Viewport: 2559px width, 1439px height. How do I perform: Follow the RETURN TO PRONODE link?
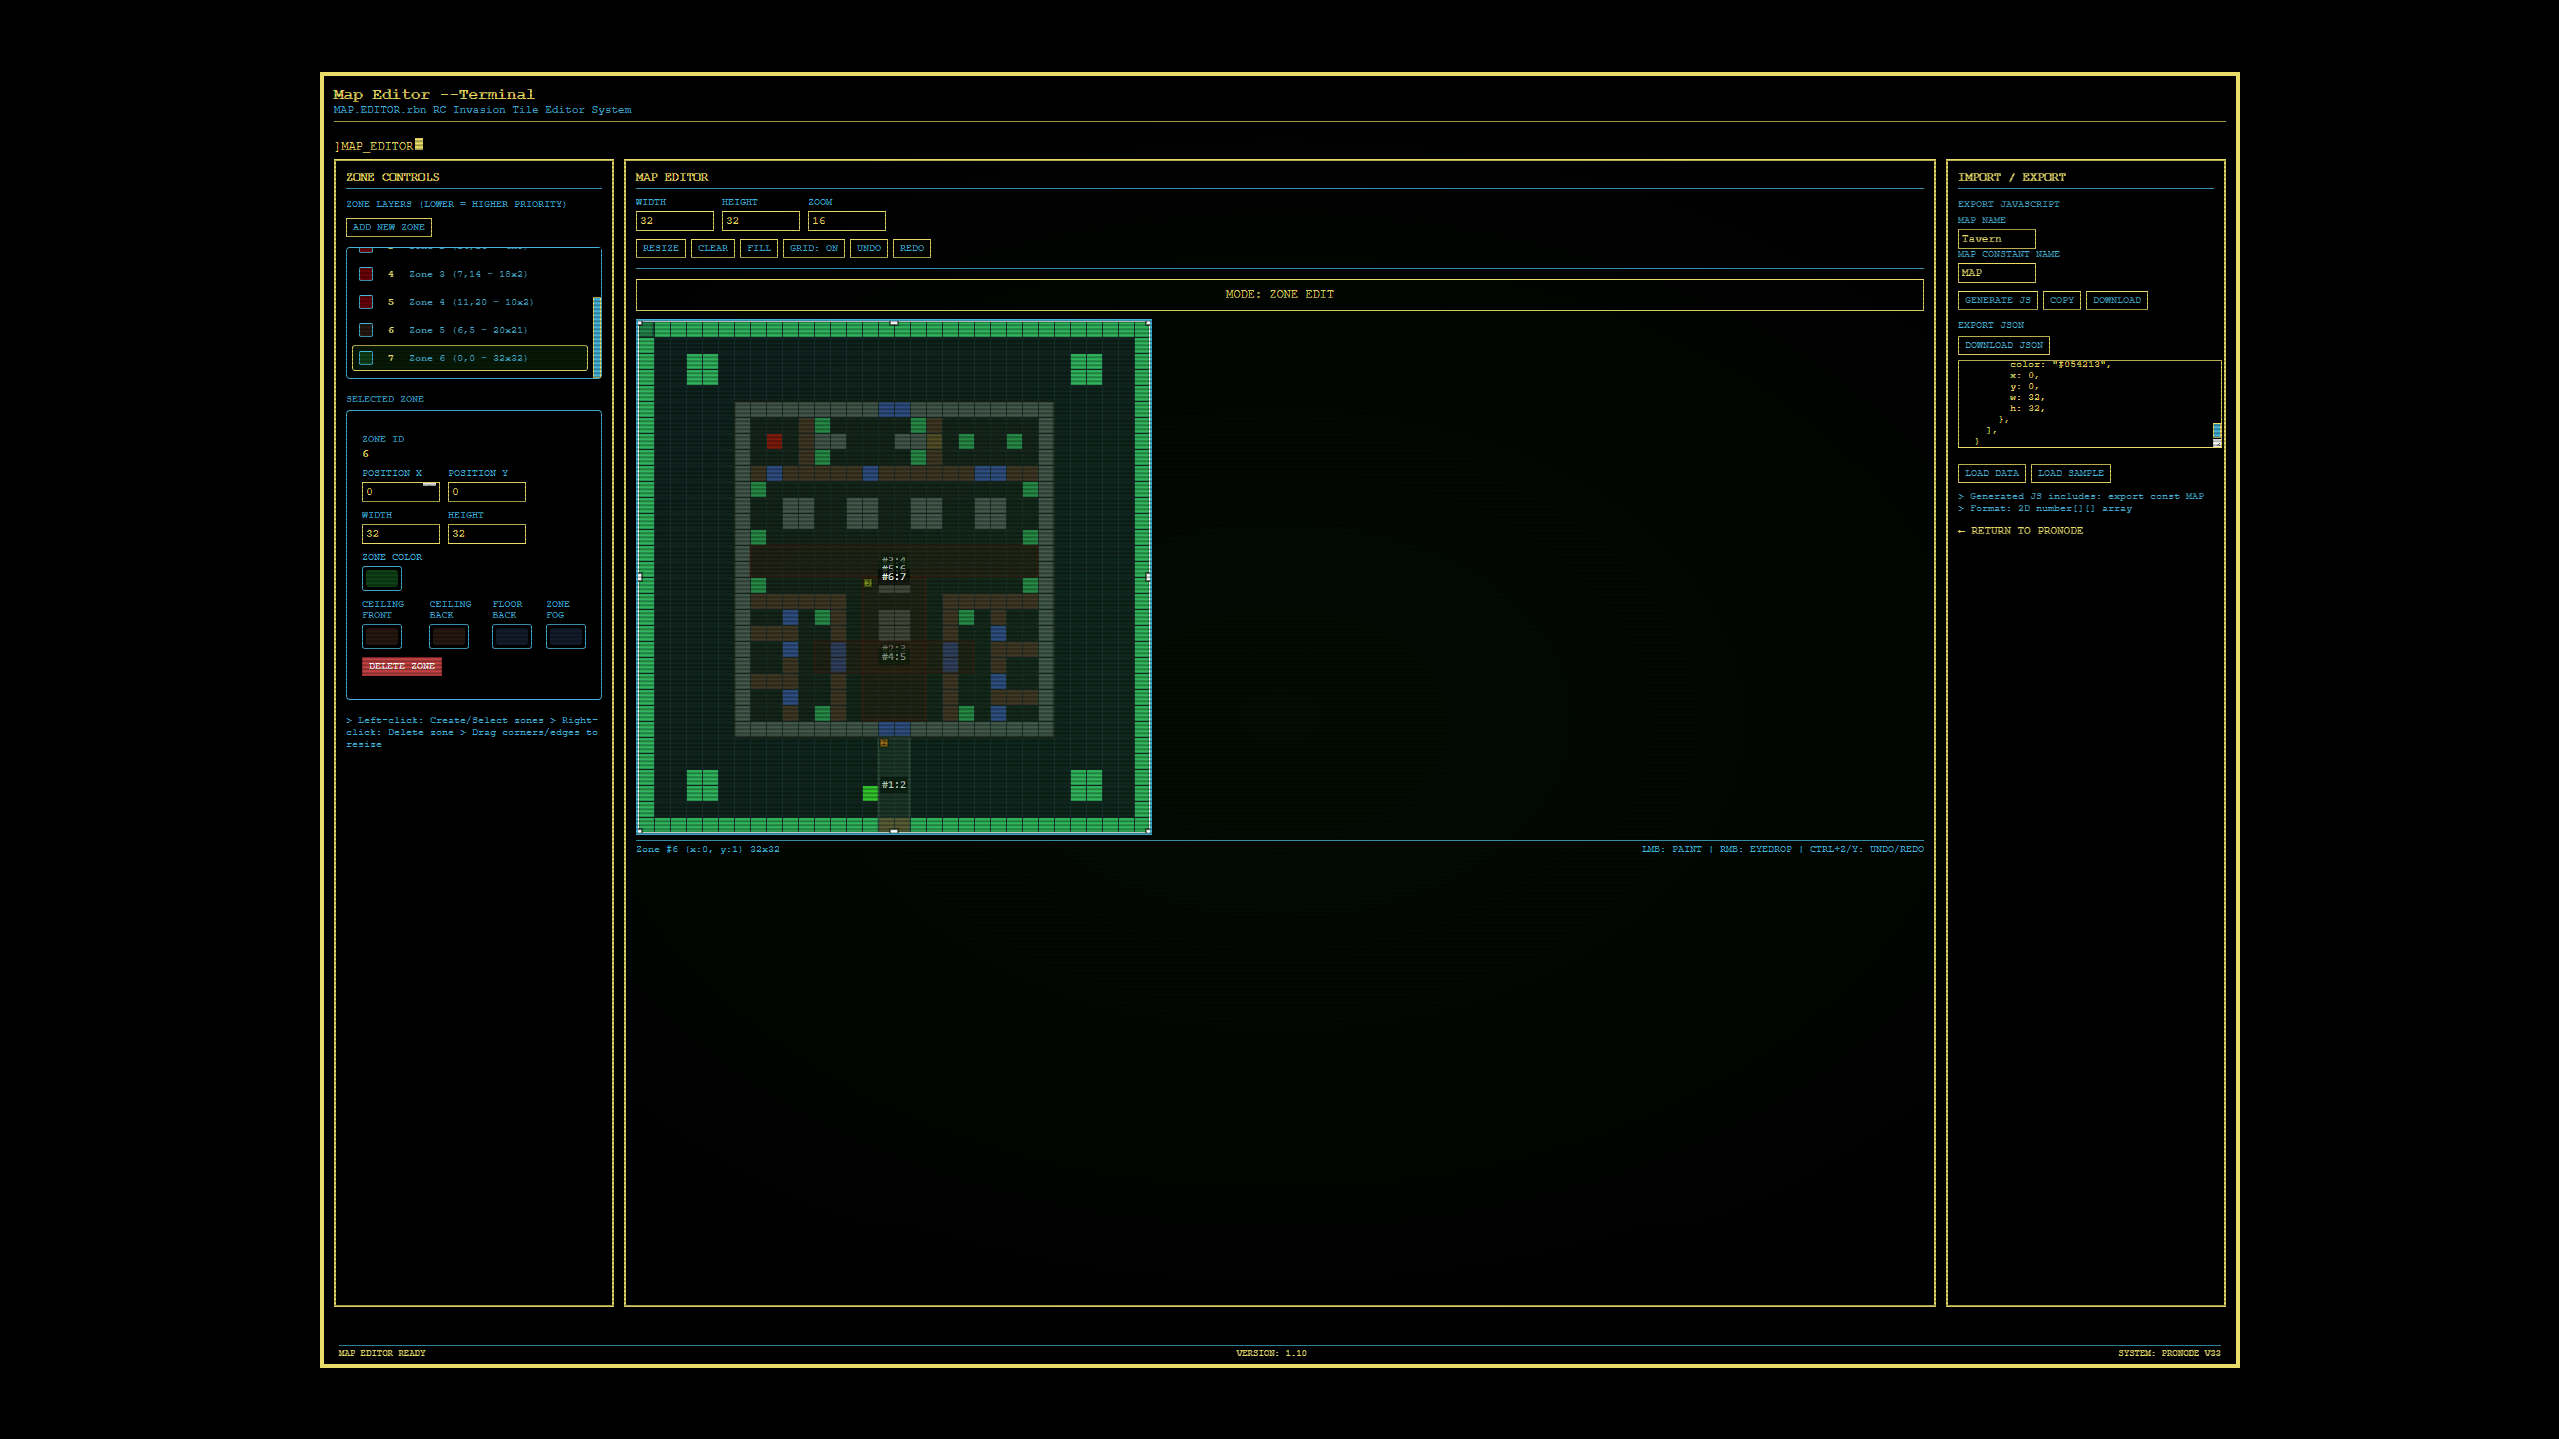[2021, 531]
